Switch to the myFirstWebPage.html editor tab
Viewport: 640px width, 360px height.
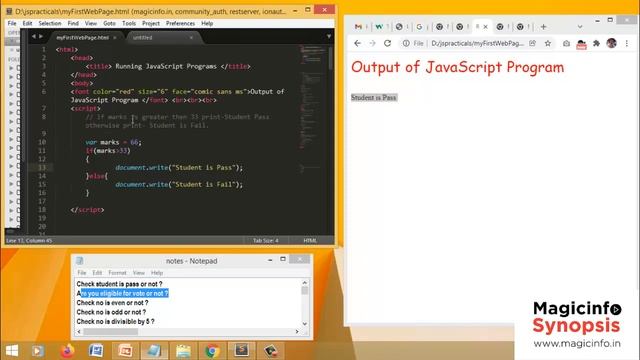(82, 38)
